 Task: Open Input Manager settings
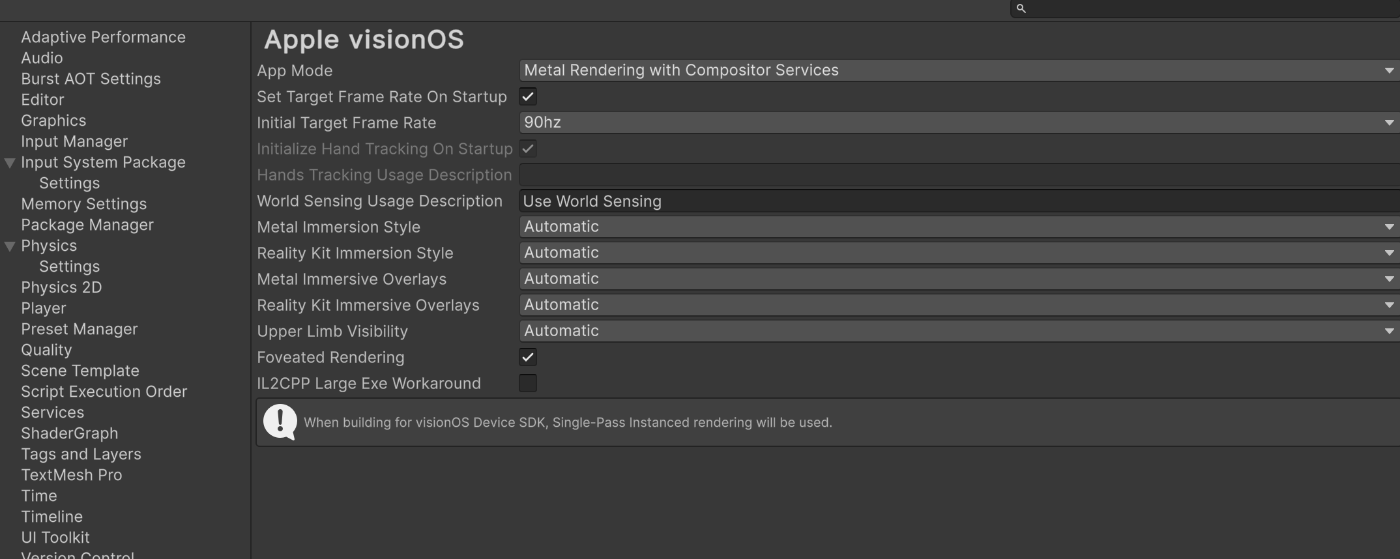tap(74, 142)
